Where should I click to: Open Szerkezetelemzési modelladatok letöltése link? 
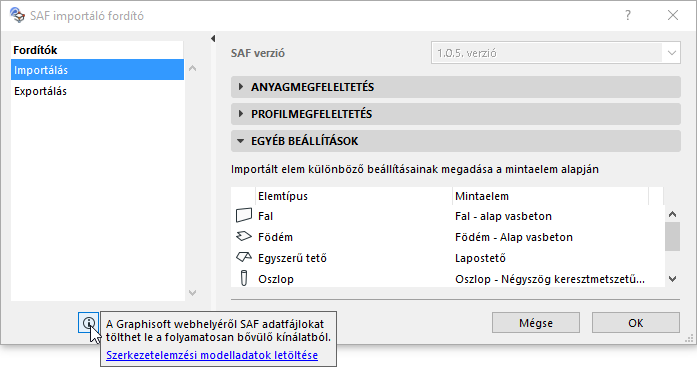(212, 355)
